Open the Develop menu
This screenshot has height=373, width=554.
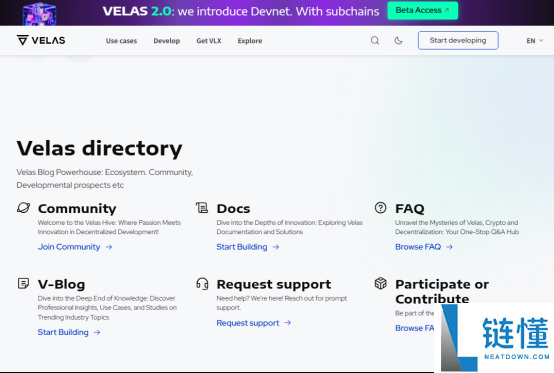coord(166,41)
